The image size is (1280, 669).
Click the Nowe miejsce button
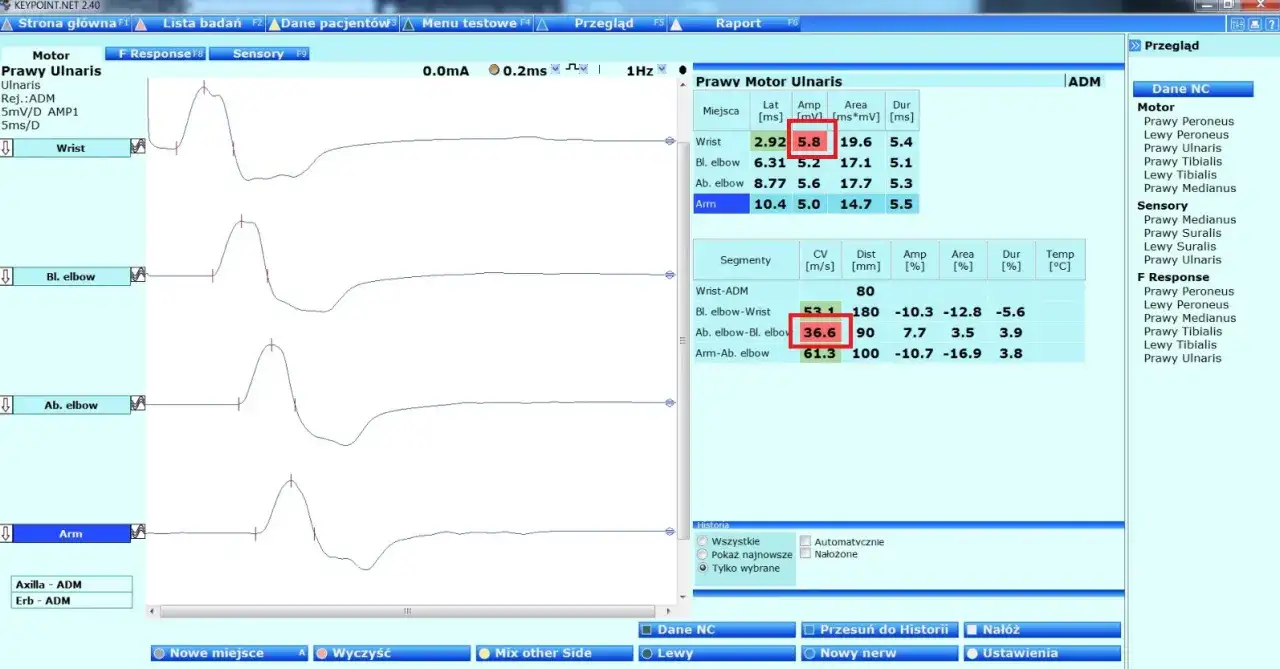pos(230,653)
